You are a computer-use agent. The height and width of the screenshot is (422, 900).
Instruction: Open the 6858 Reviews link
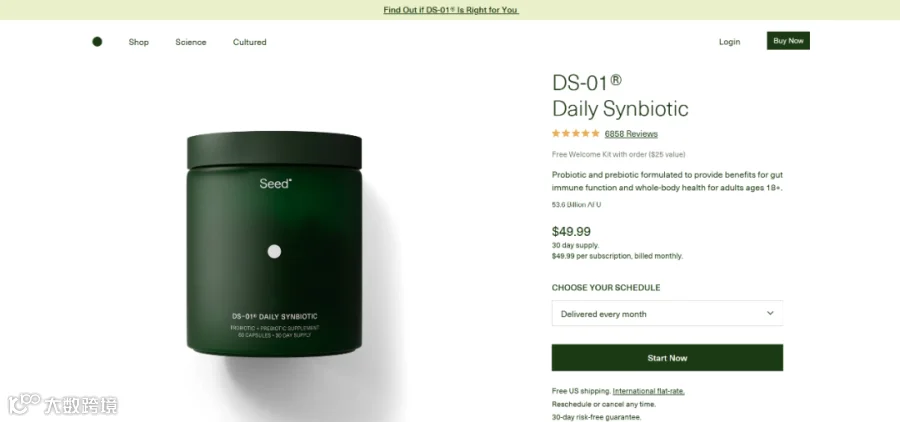[631, 134]
